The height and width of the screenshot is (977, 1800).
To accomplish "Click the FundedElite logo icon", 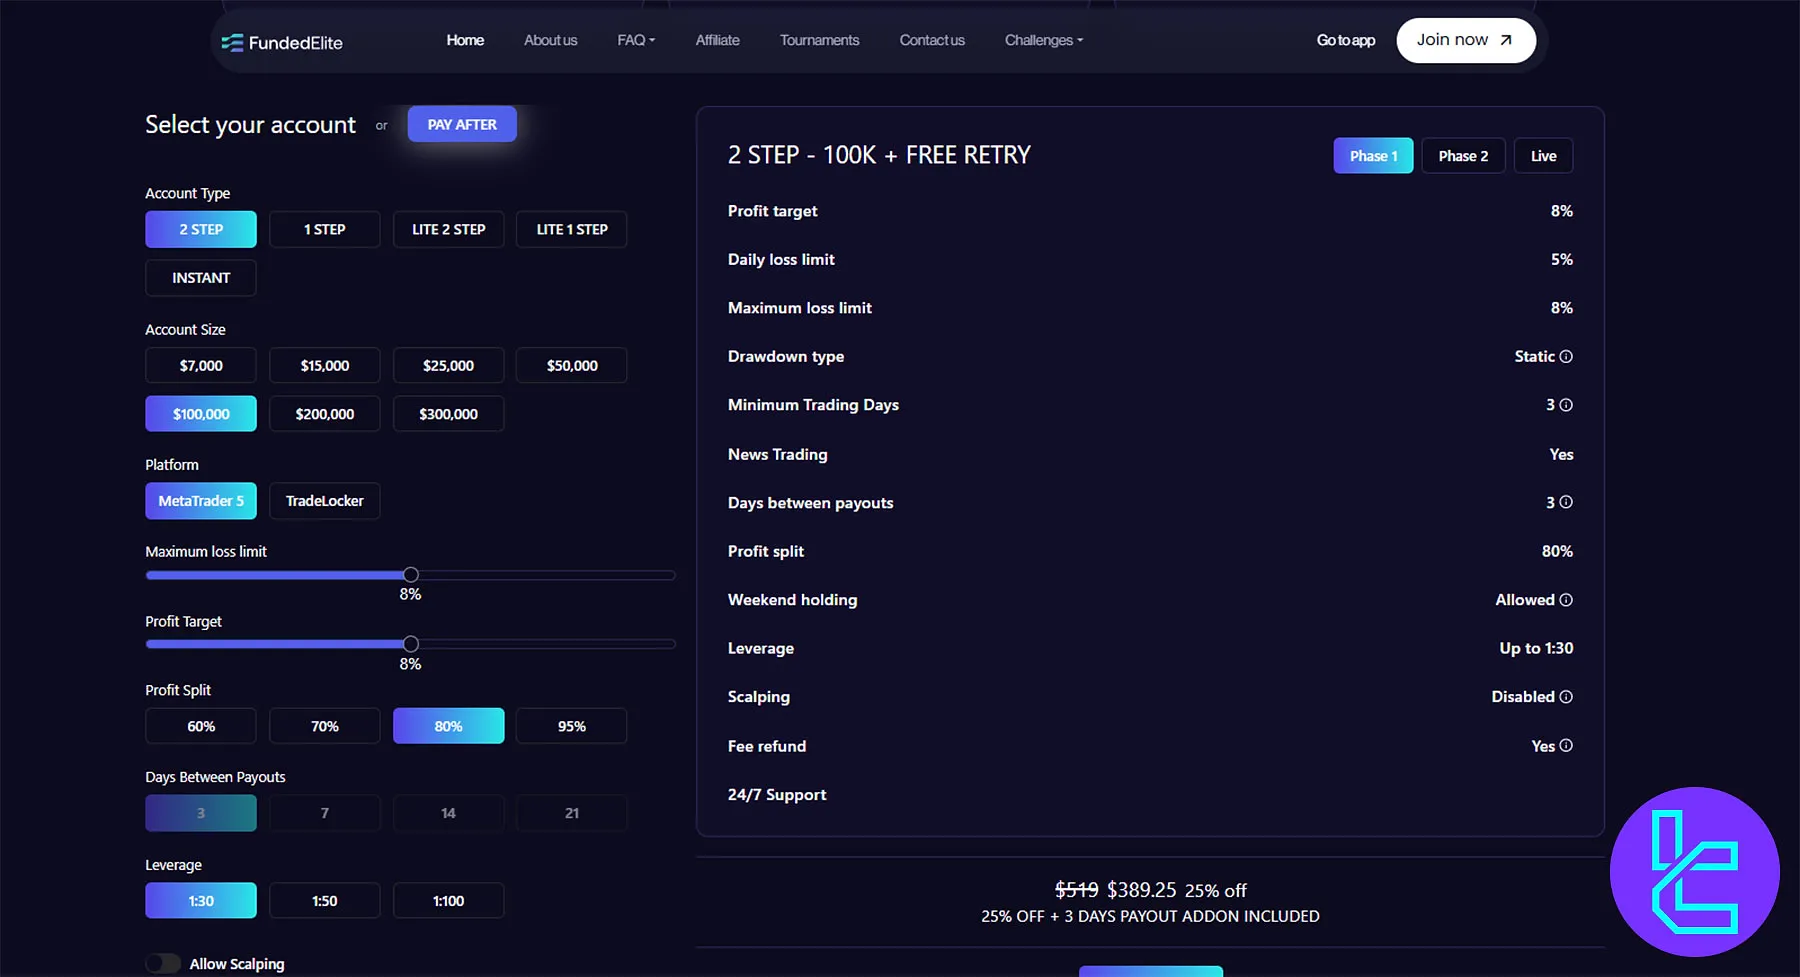I will click(x=232, y=43).
